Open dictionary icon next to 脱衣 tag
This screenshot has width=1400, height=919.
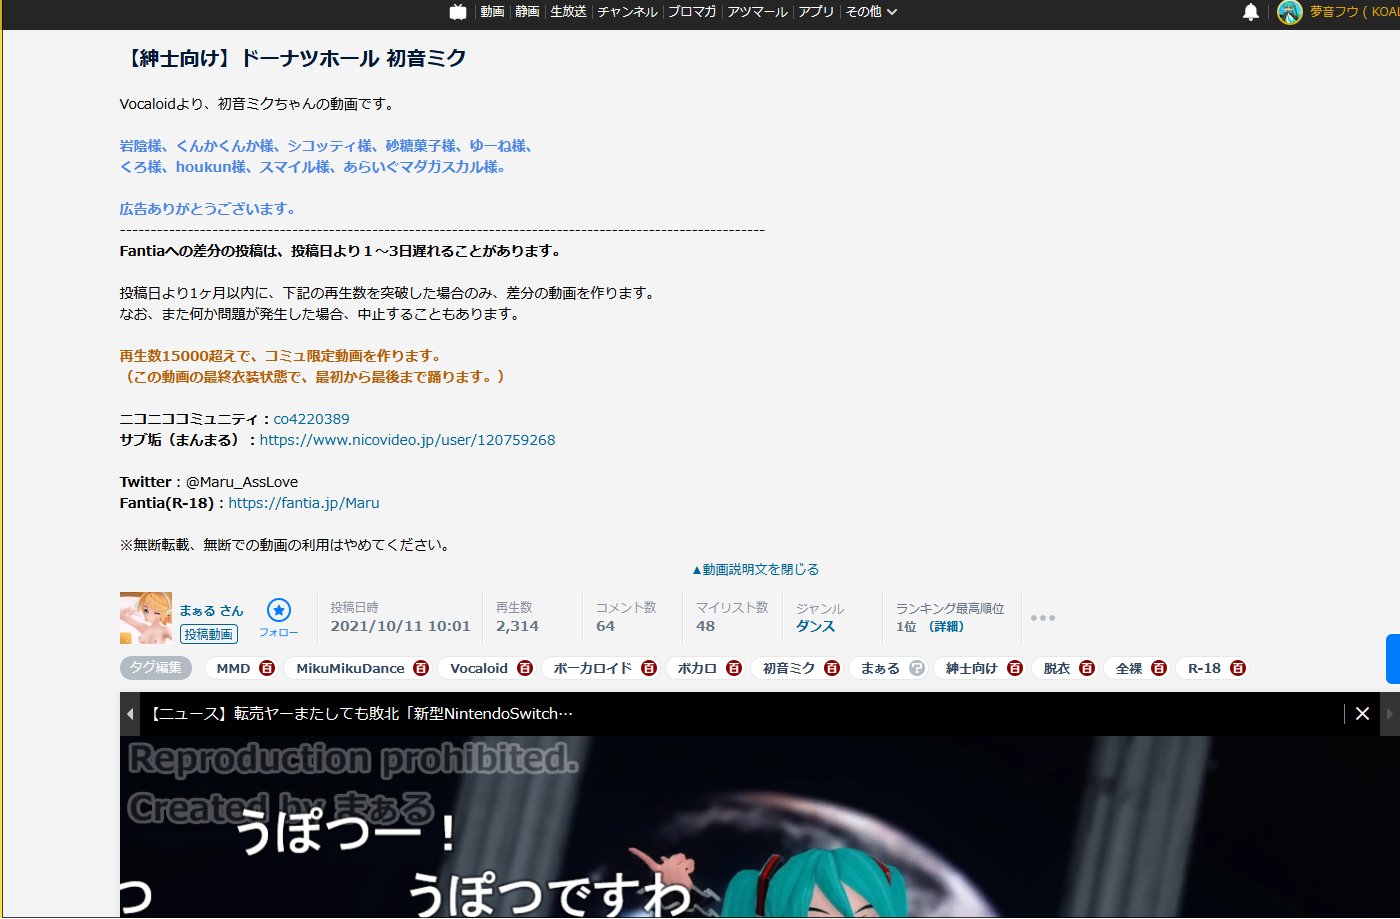[1087, 668]
